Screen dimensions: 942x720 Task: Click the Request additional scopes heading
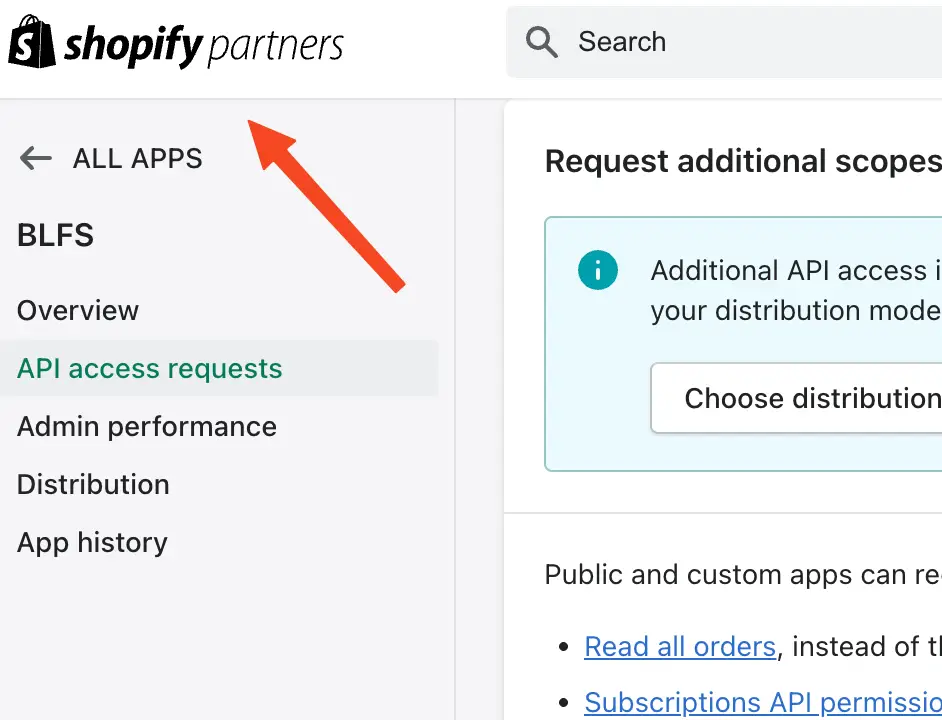(x=740, y=160)
